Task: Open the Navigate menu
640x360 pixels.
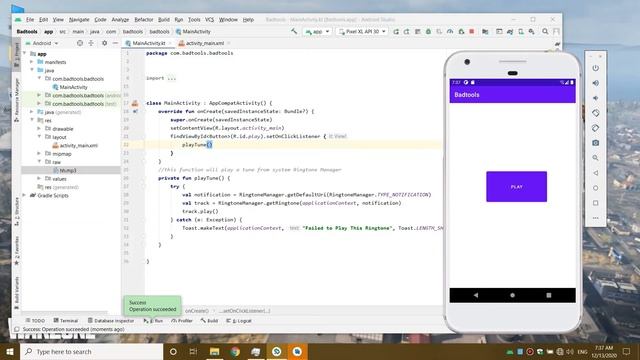Action: 79,20
